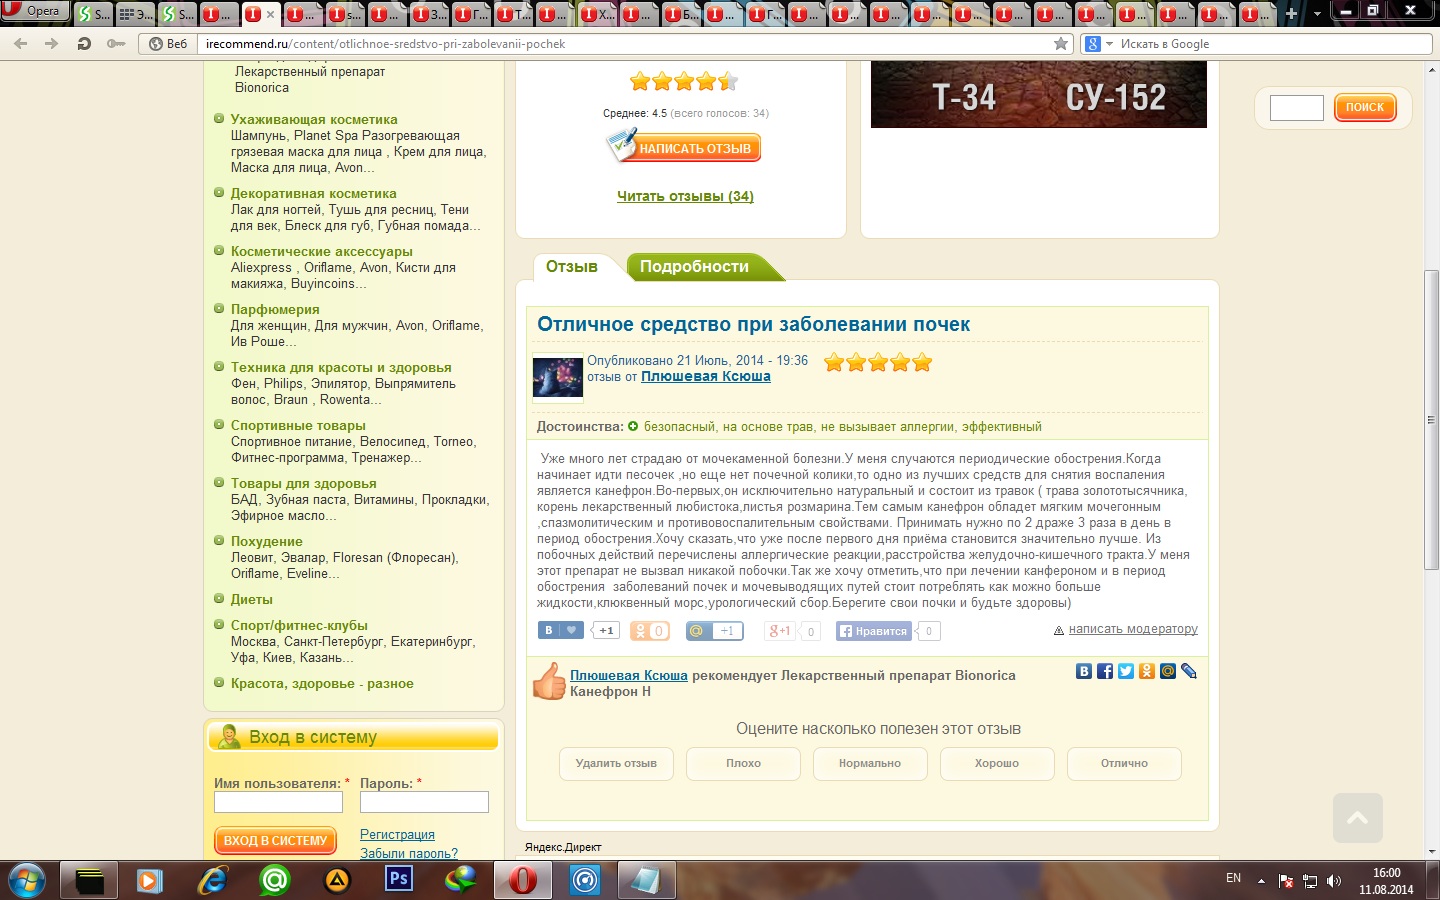Open 'Читать отзывы (34)' link
The width and height of the screenshot is (1440, 900).
pos(685,196)
